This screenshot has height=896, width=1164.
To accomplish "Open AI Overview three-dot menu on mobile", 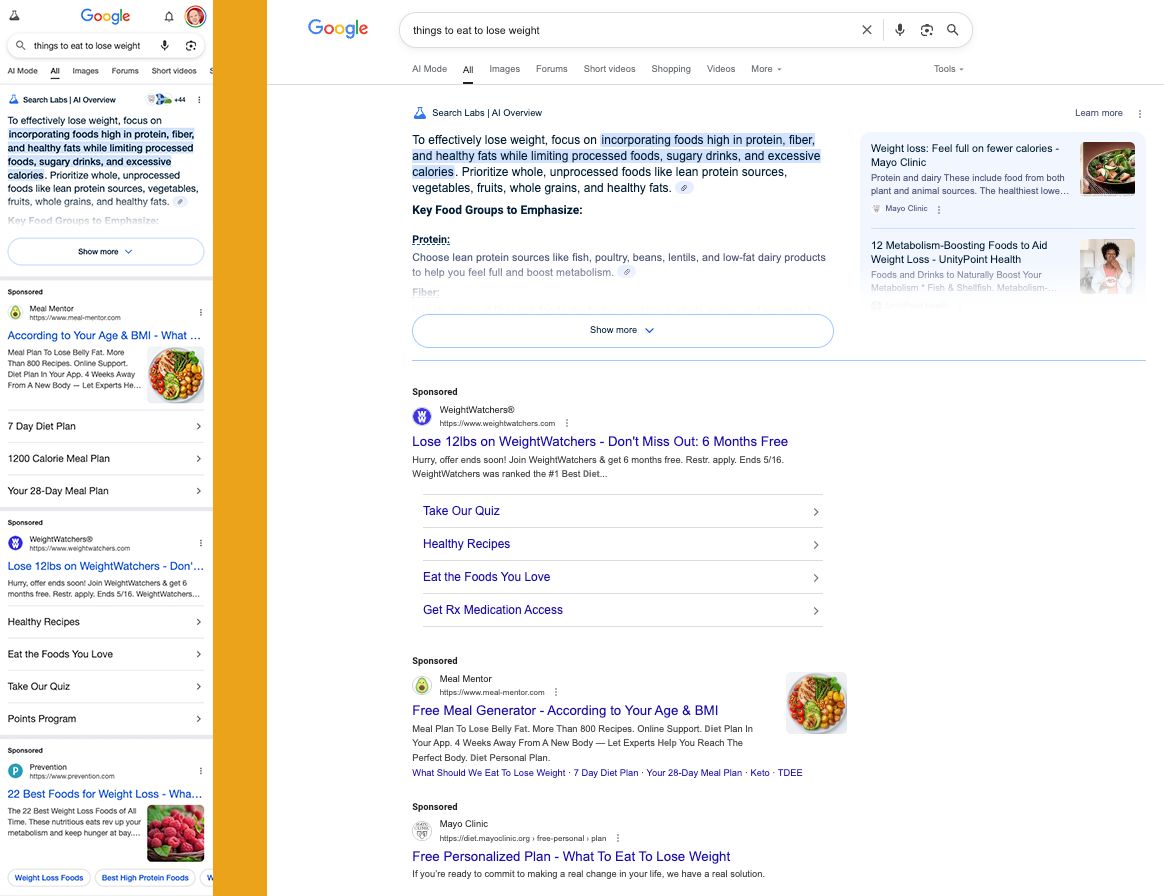I will tap(199, 99).
